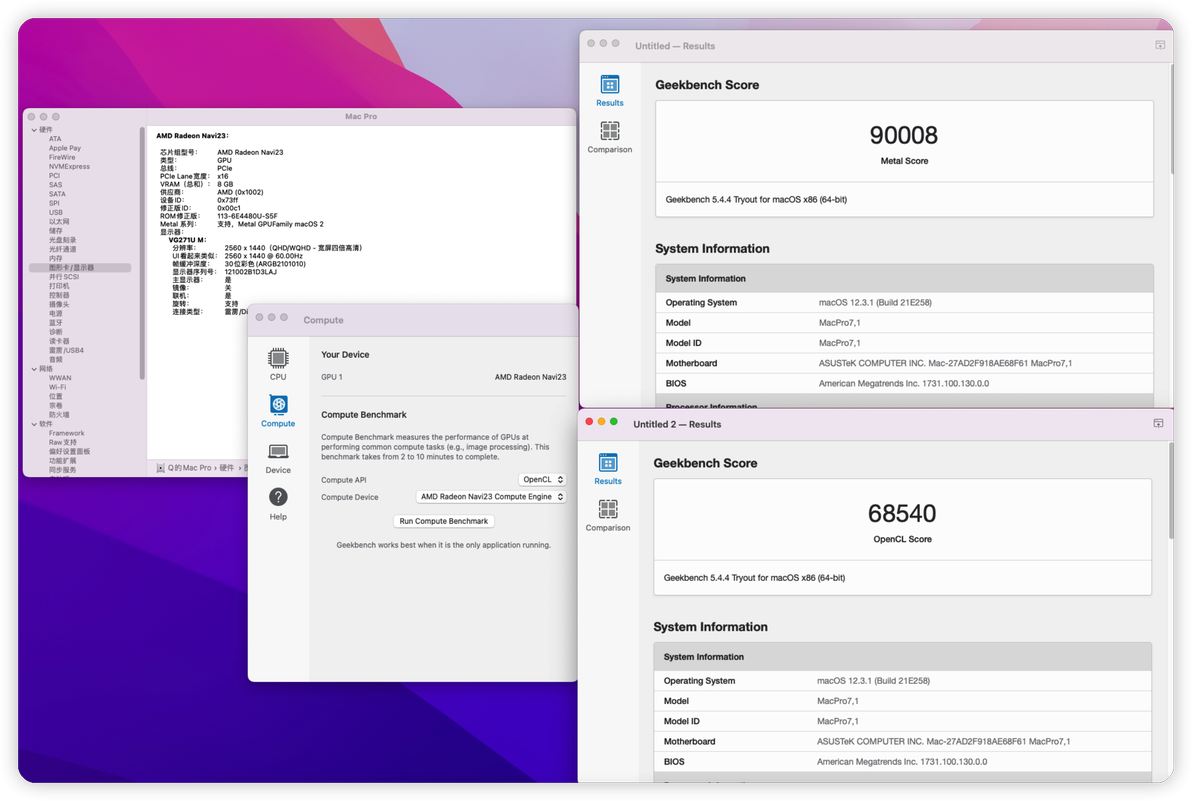1192x801 pixels.
Task: Click the Mac Pro sidebar scrollbar
Action: point(142,253)
